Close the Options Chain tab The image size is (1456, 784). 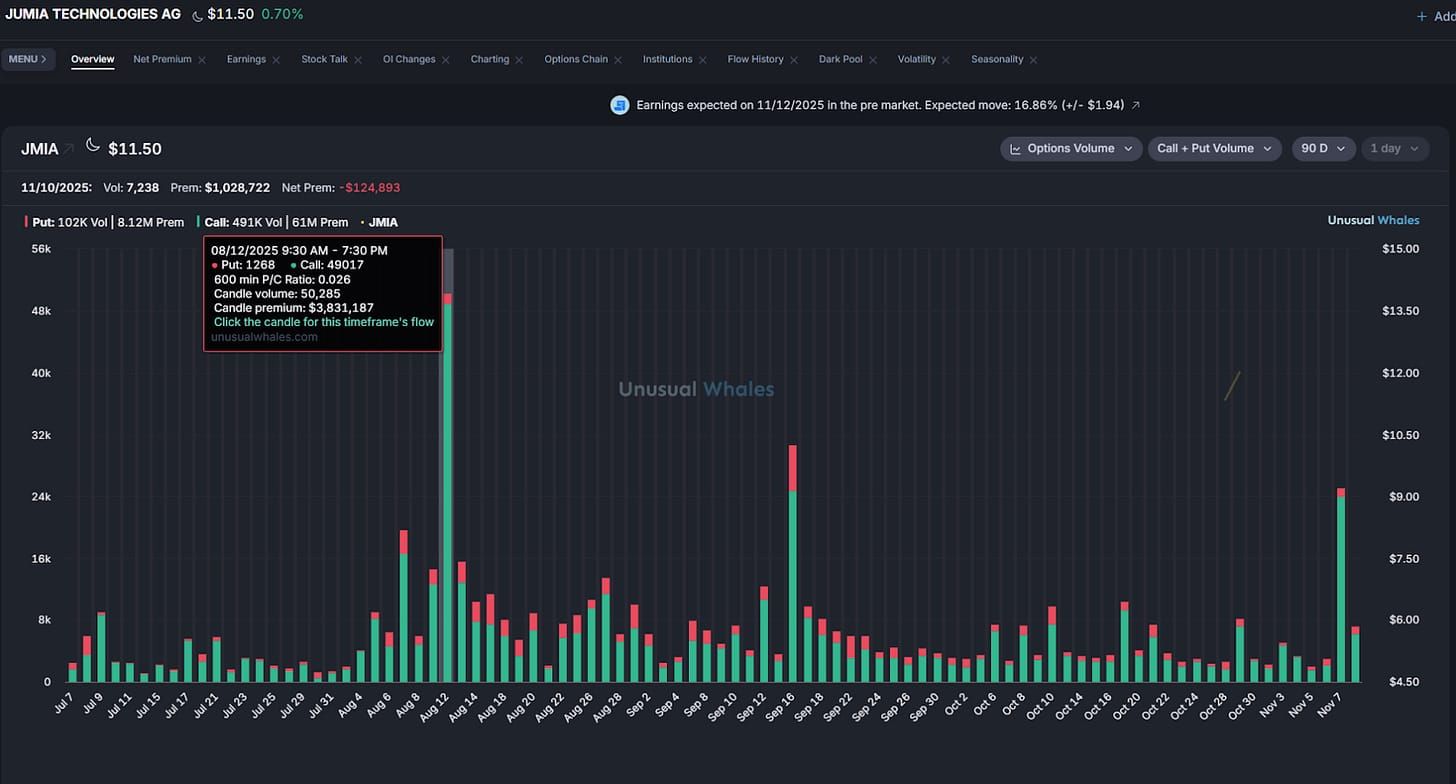[x=618, y=60]
